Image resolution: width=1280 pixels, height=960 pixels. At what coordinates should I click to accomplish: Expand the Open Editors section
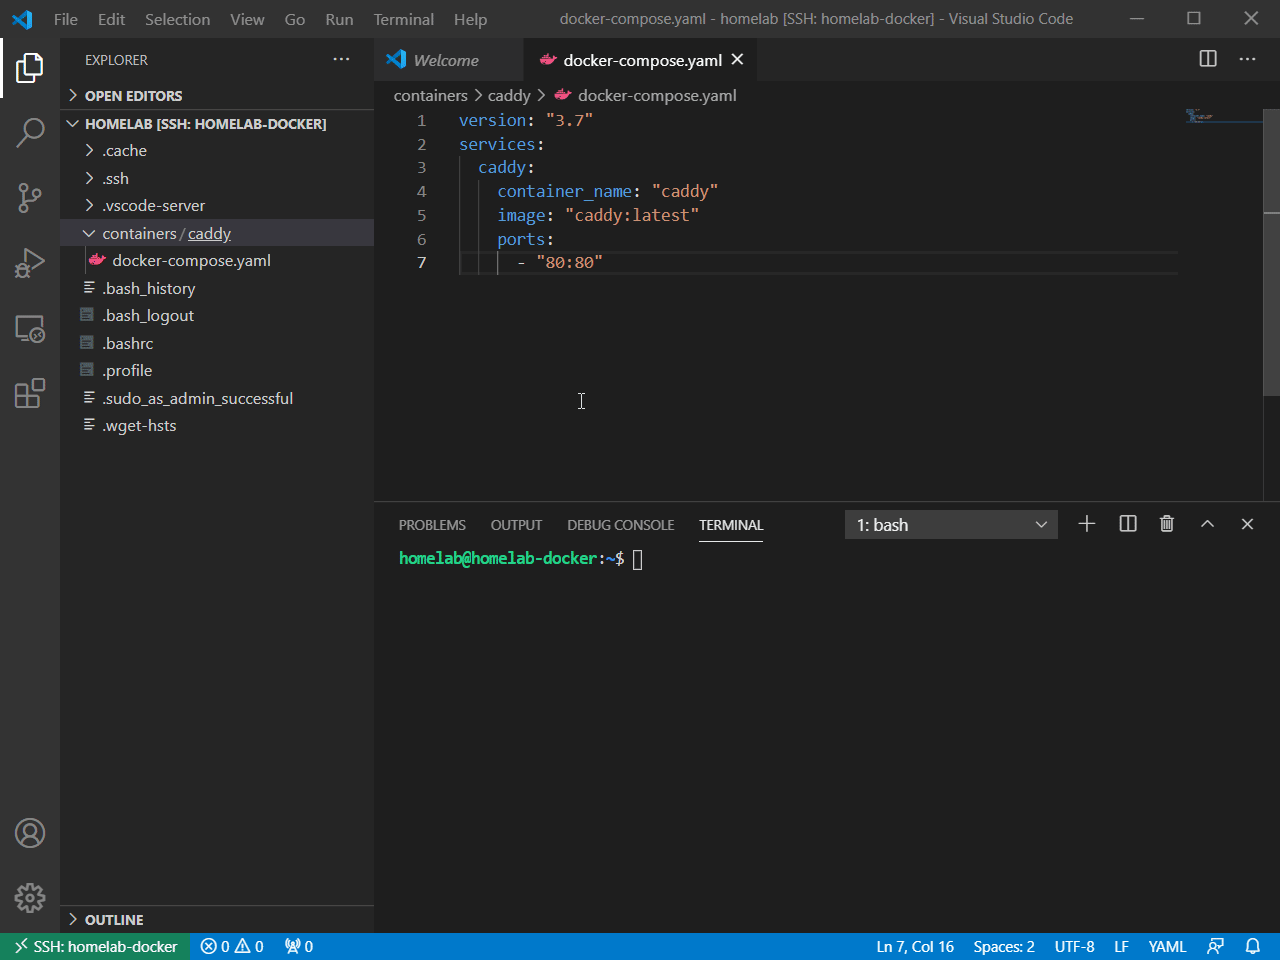point(217,96)
